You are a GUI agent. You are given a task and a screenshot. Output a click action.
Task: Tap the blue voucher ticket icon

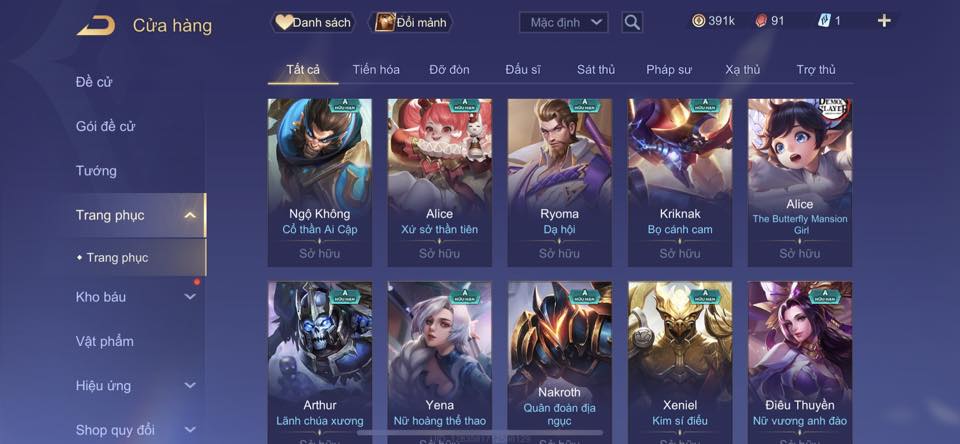824,21
